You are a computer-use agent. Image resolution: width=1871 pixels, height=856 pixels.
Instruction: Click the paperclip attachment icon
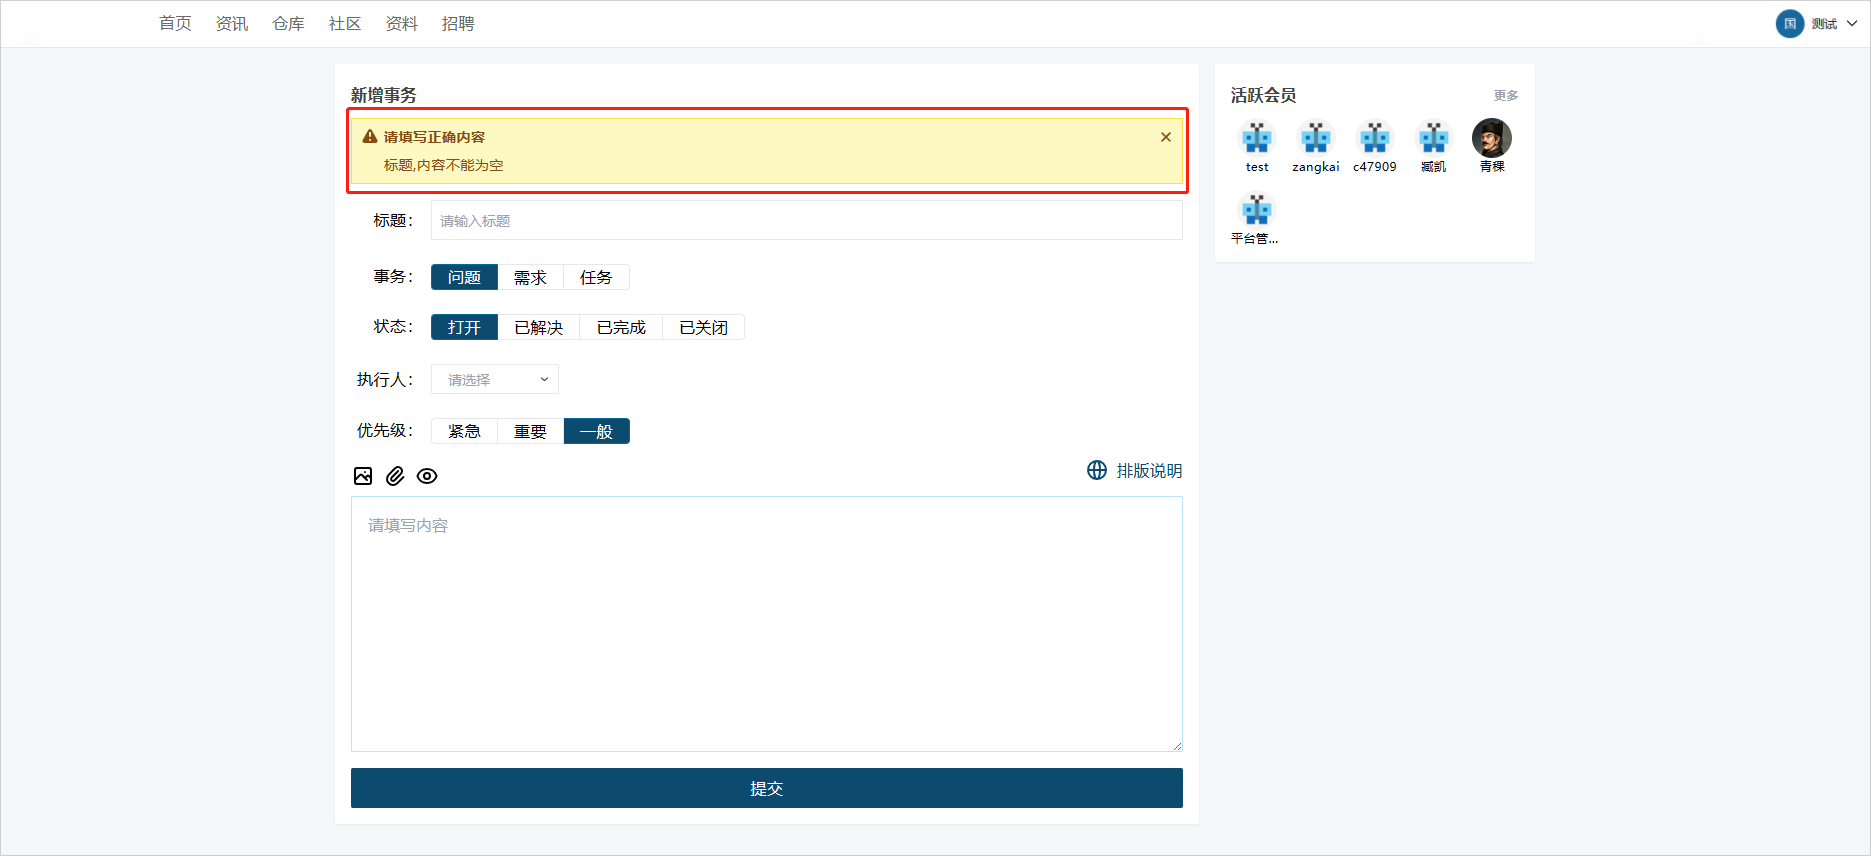(x=395, y=476)
